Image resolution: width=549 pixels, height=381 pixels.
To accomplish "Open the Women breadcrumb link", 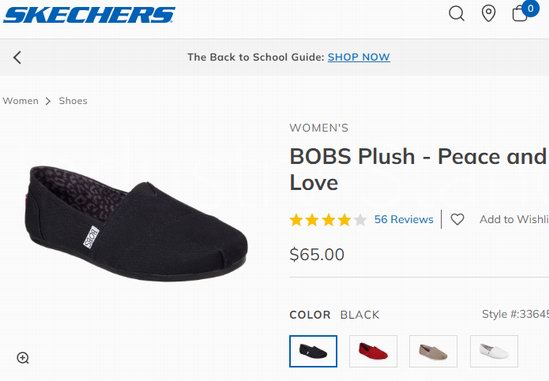I will pos(21,101).
